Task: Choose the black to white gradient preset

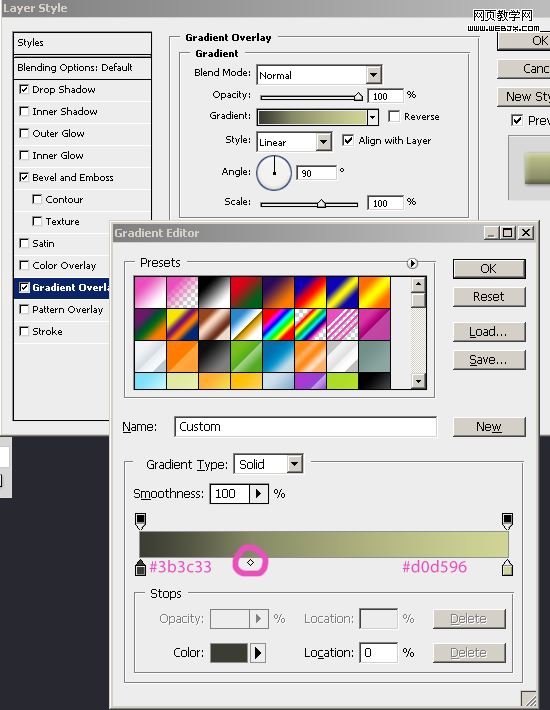Action: tap(214, 293)
